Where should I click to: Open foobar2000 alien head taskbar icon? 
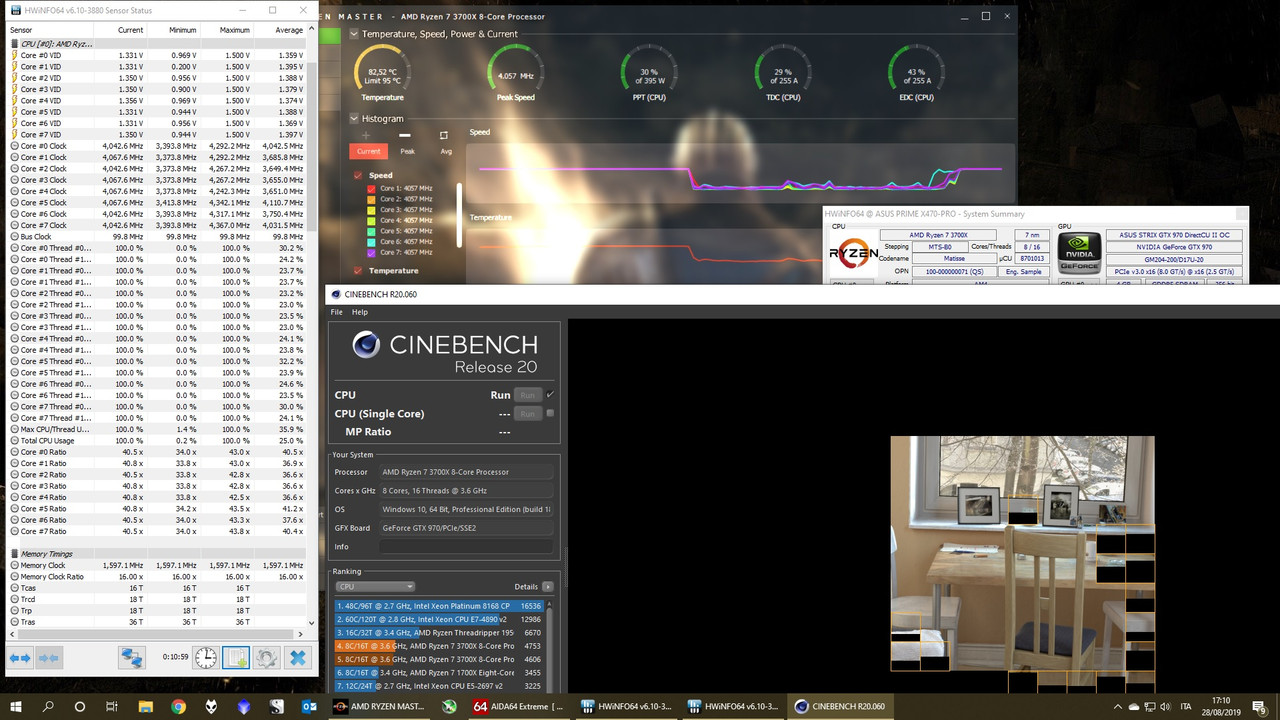click(212, 706)
